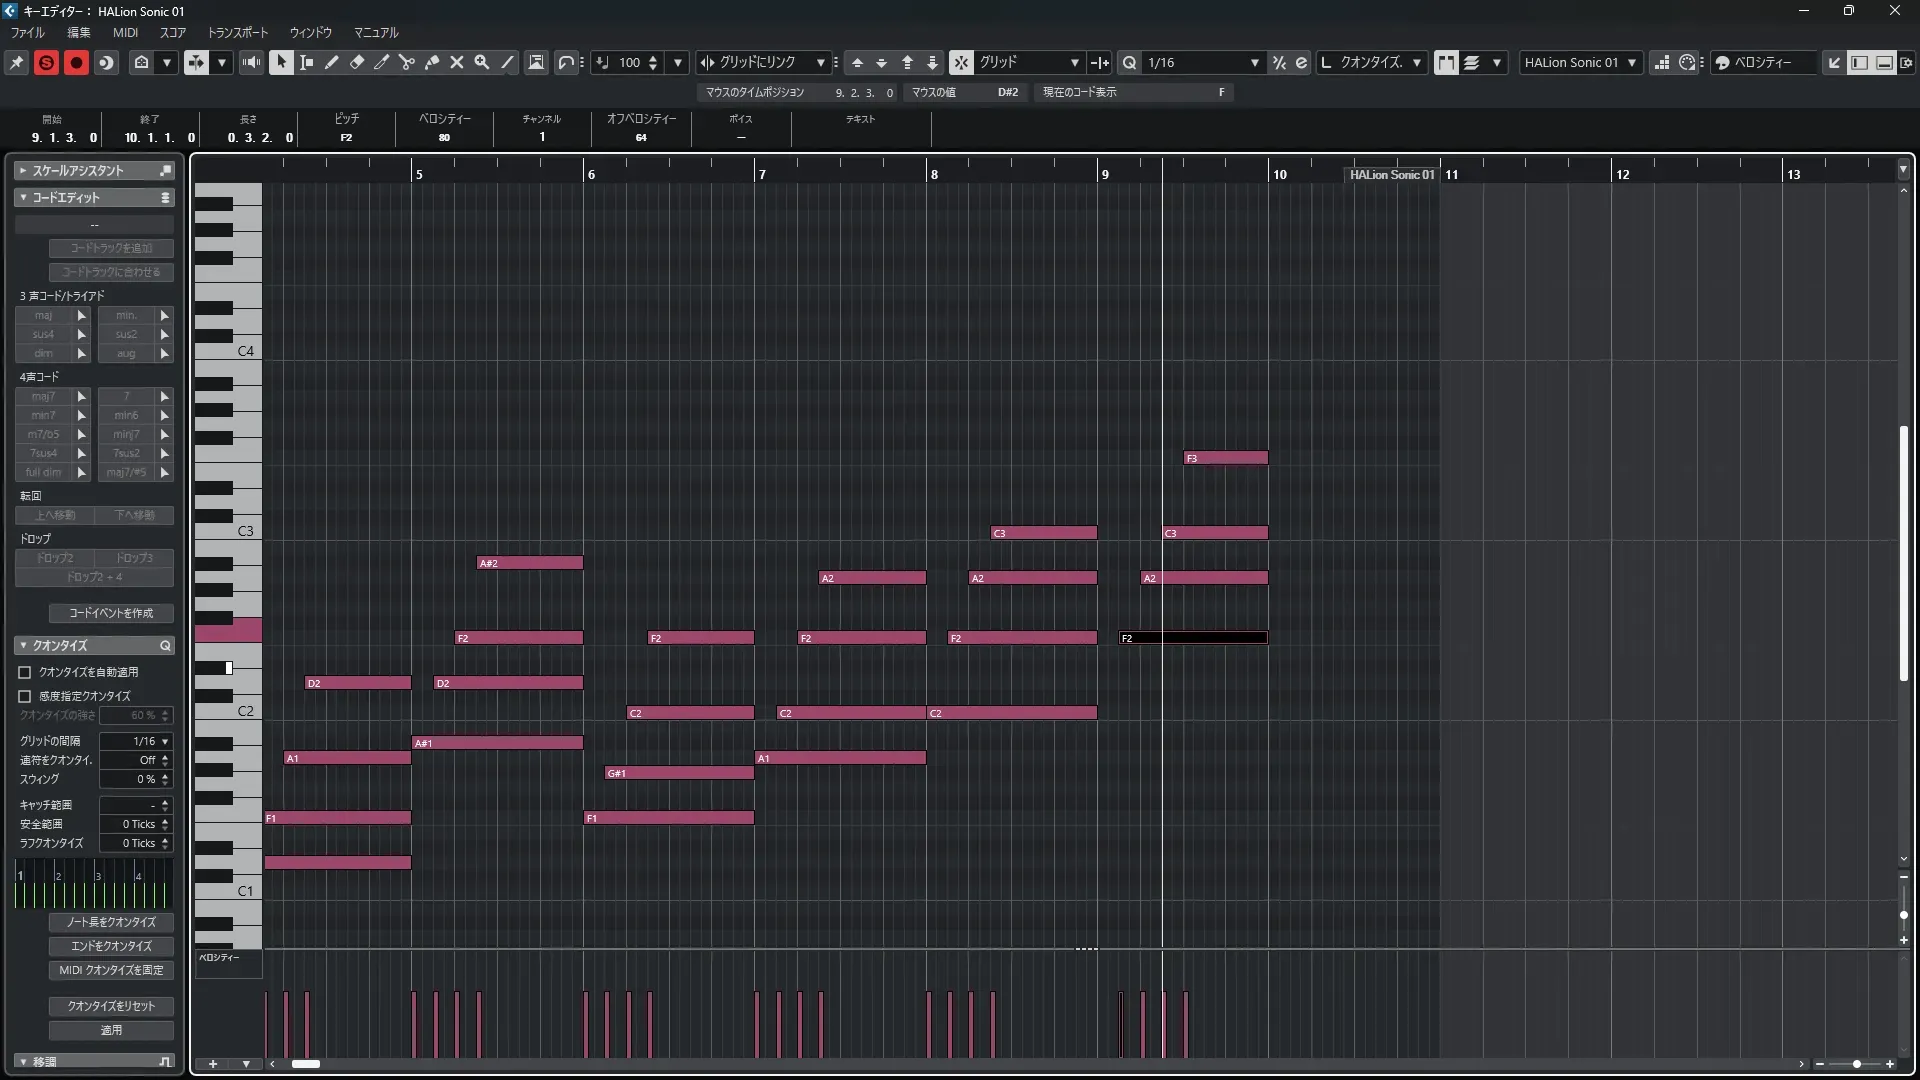Toggle the red Solo editor button

(x=46, y=62)
